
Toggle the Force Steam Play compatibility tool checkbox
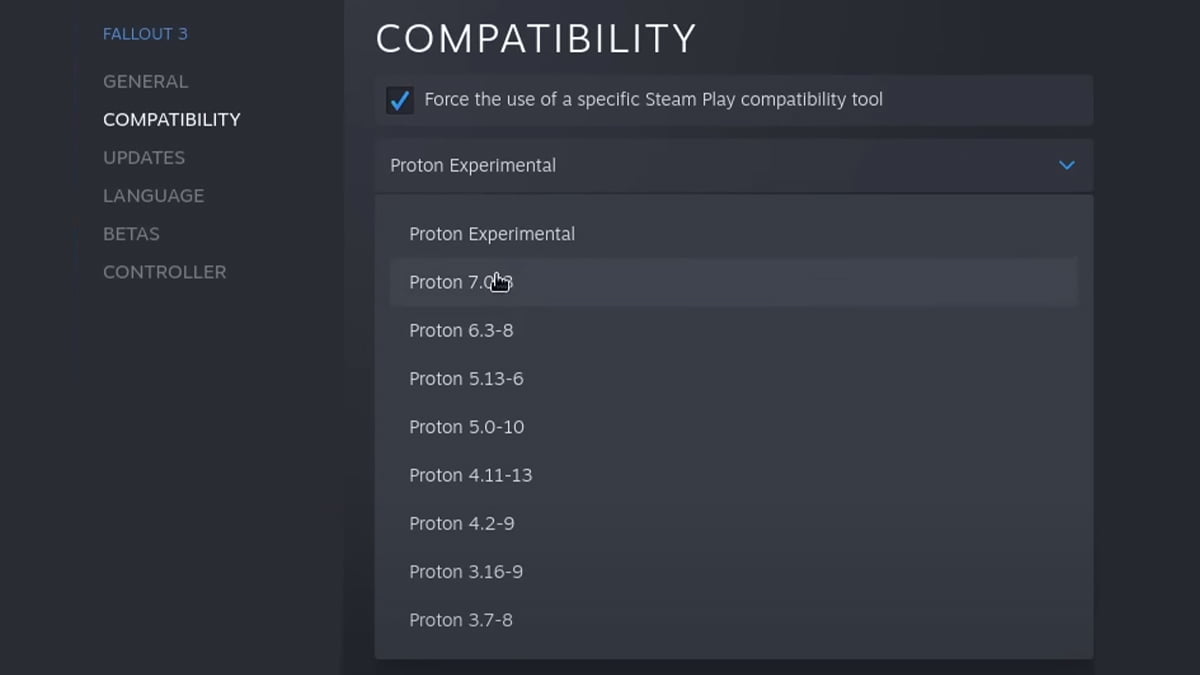click(400, 100)
